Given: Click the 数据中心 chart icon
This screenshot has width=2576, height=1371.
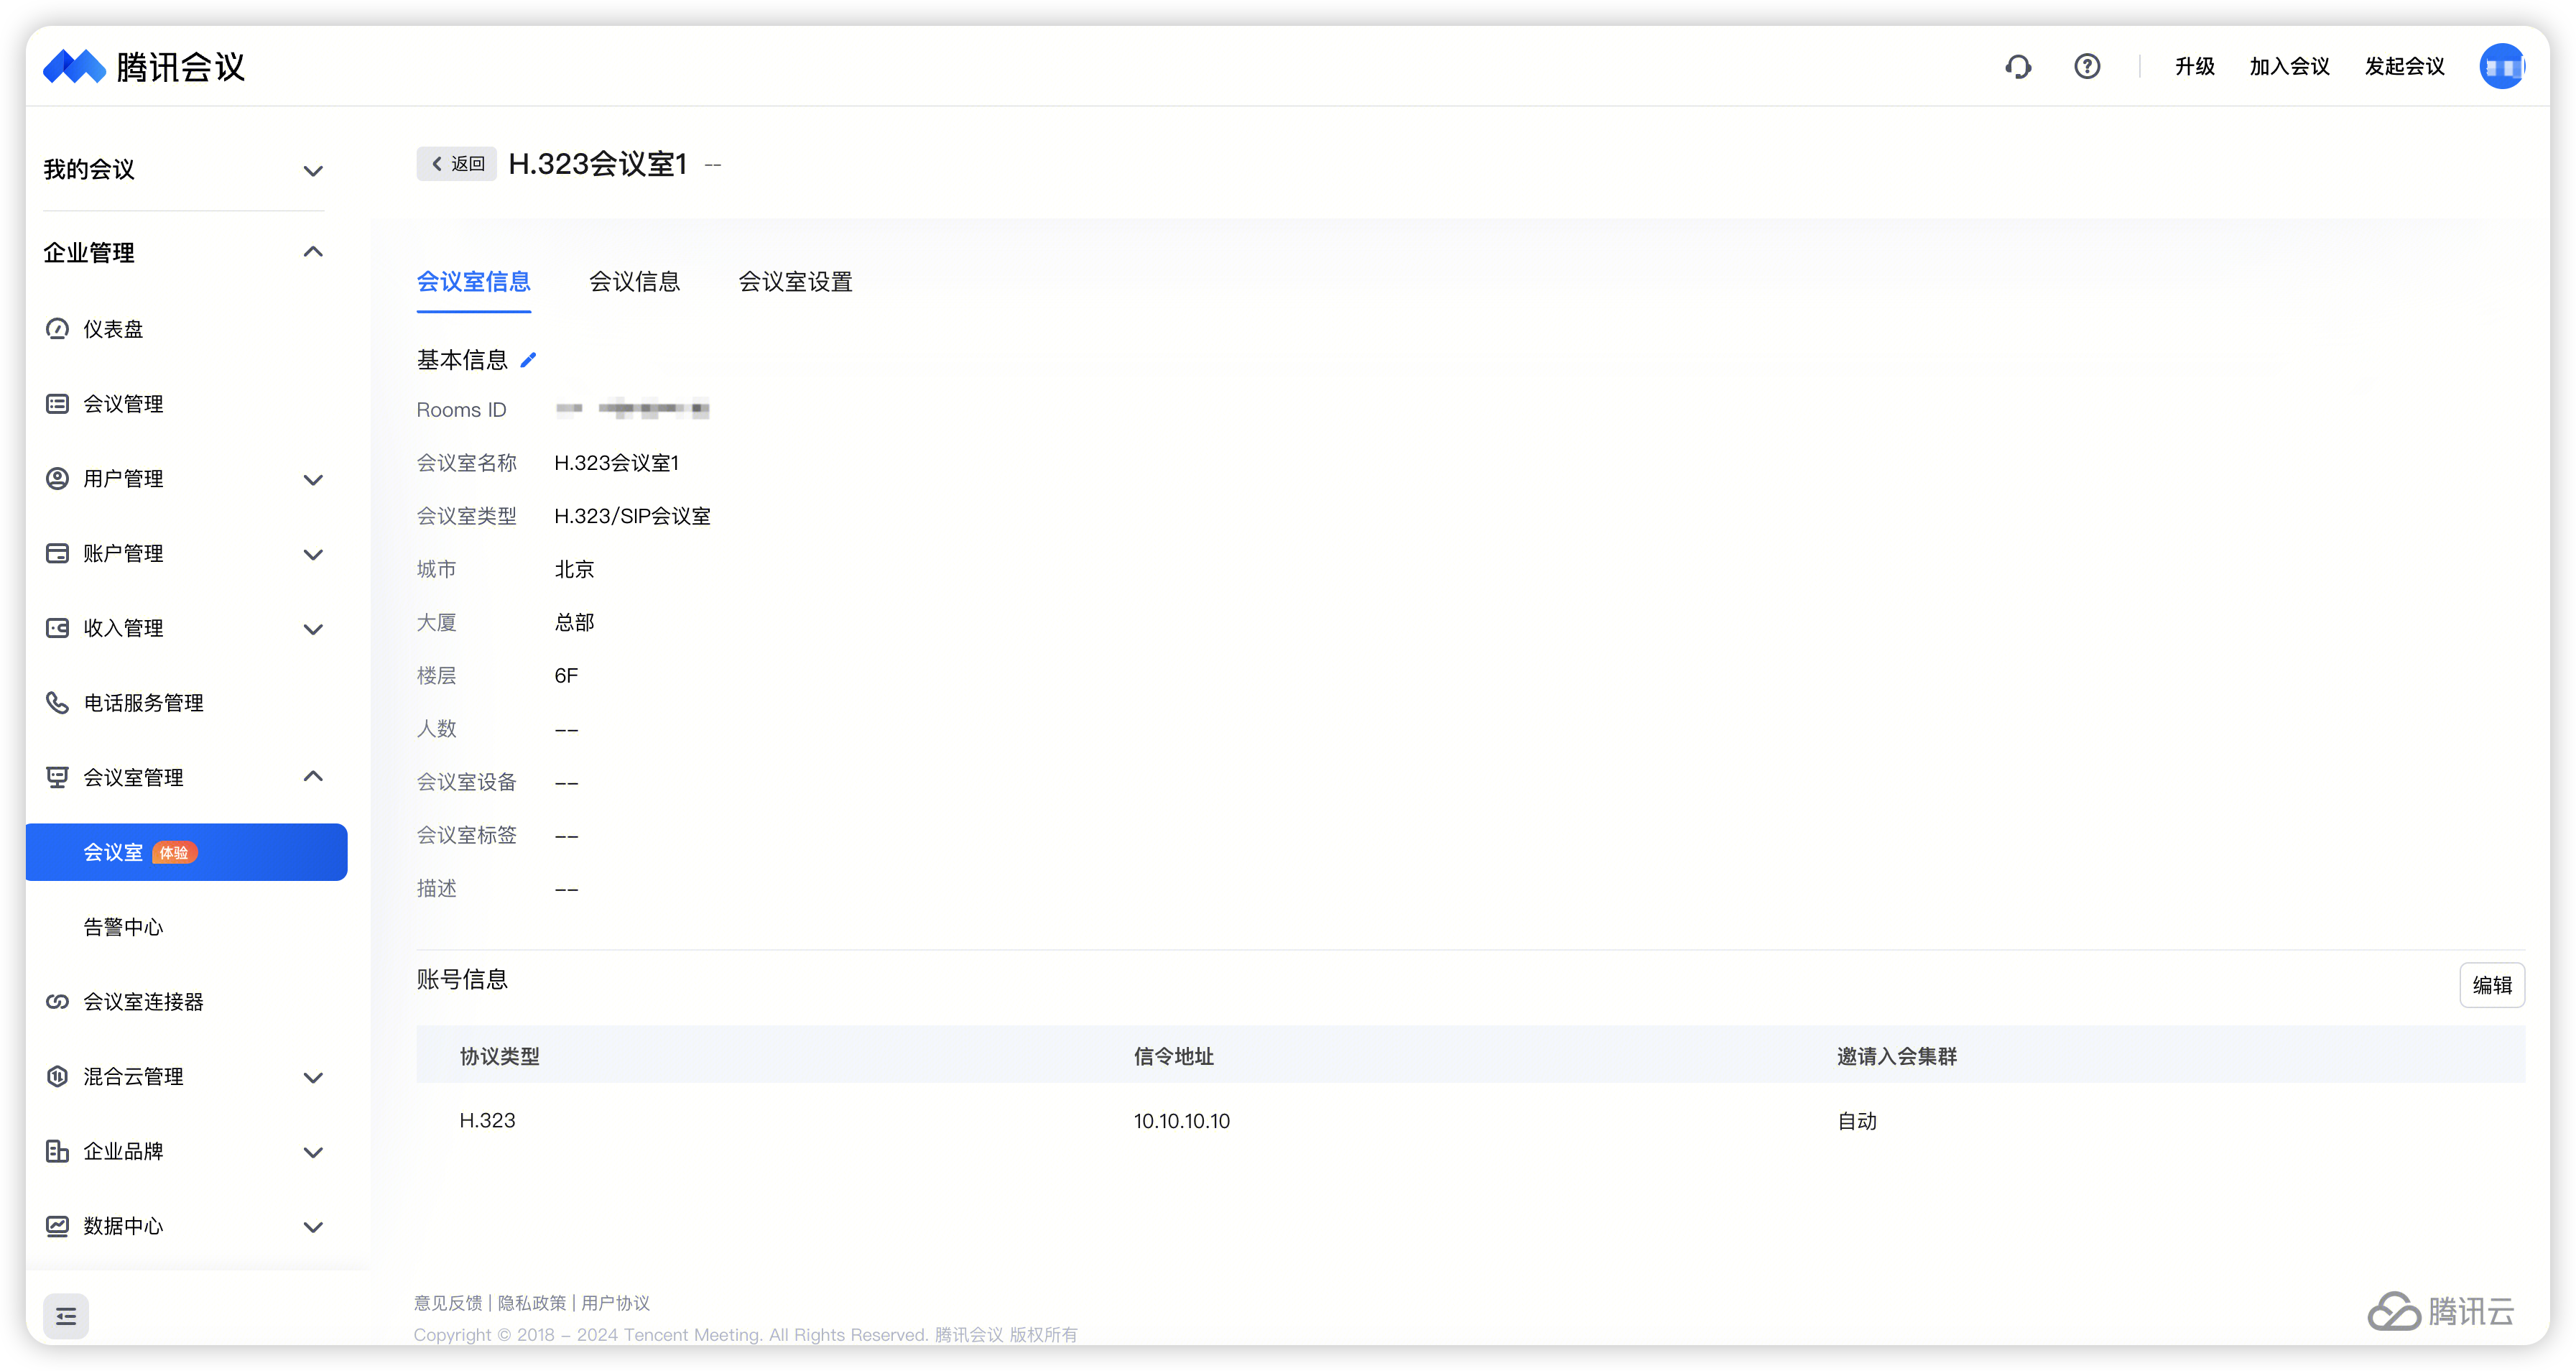Looking at the screenshot, I should [x=58, y=1226].
